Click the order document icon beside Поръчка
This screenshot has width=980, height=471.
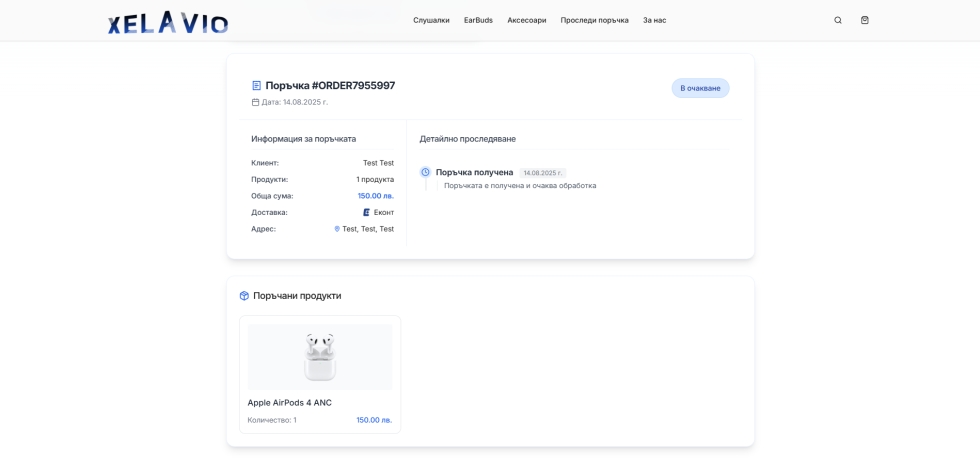[x=256, y=86]
